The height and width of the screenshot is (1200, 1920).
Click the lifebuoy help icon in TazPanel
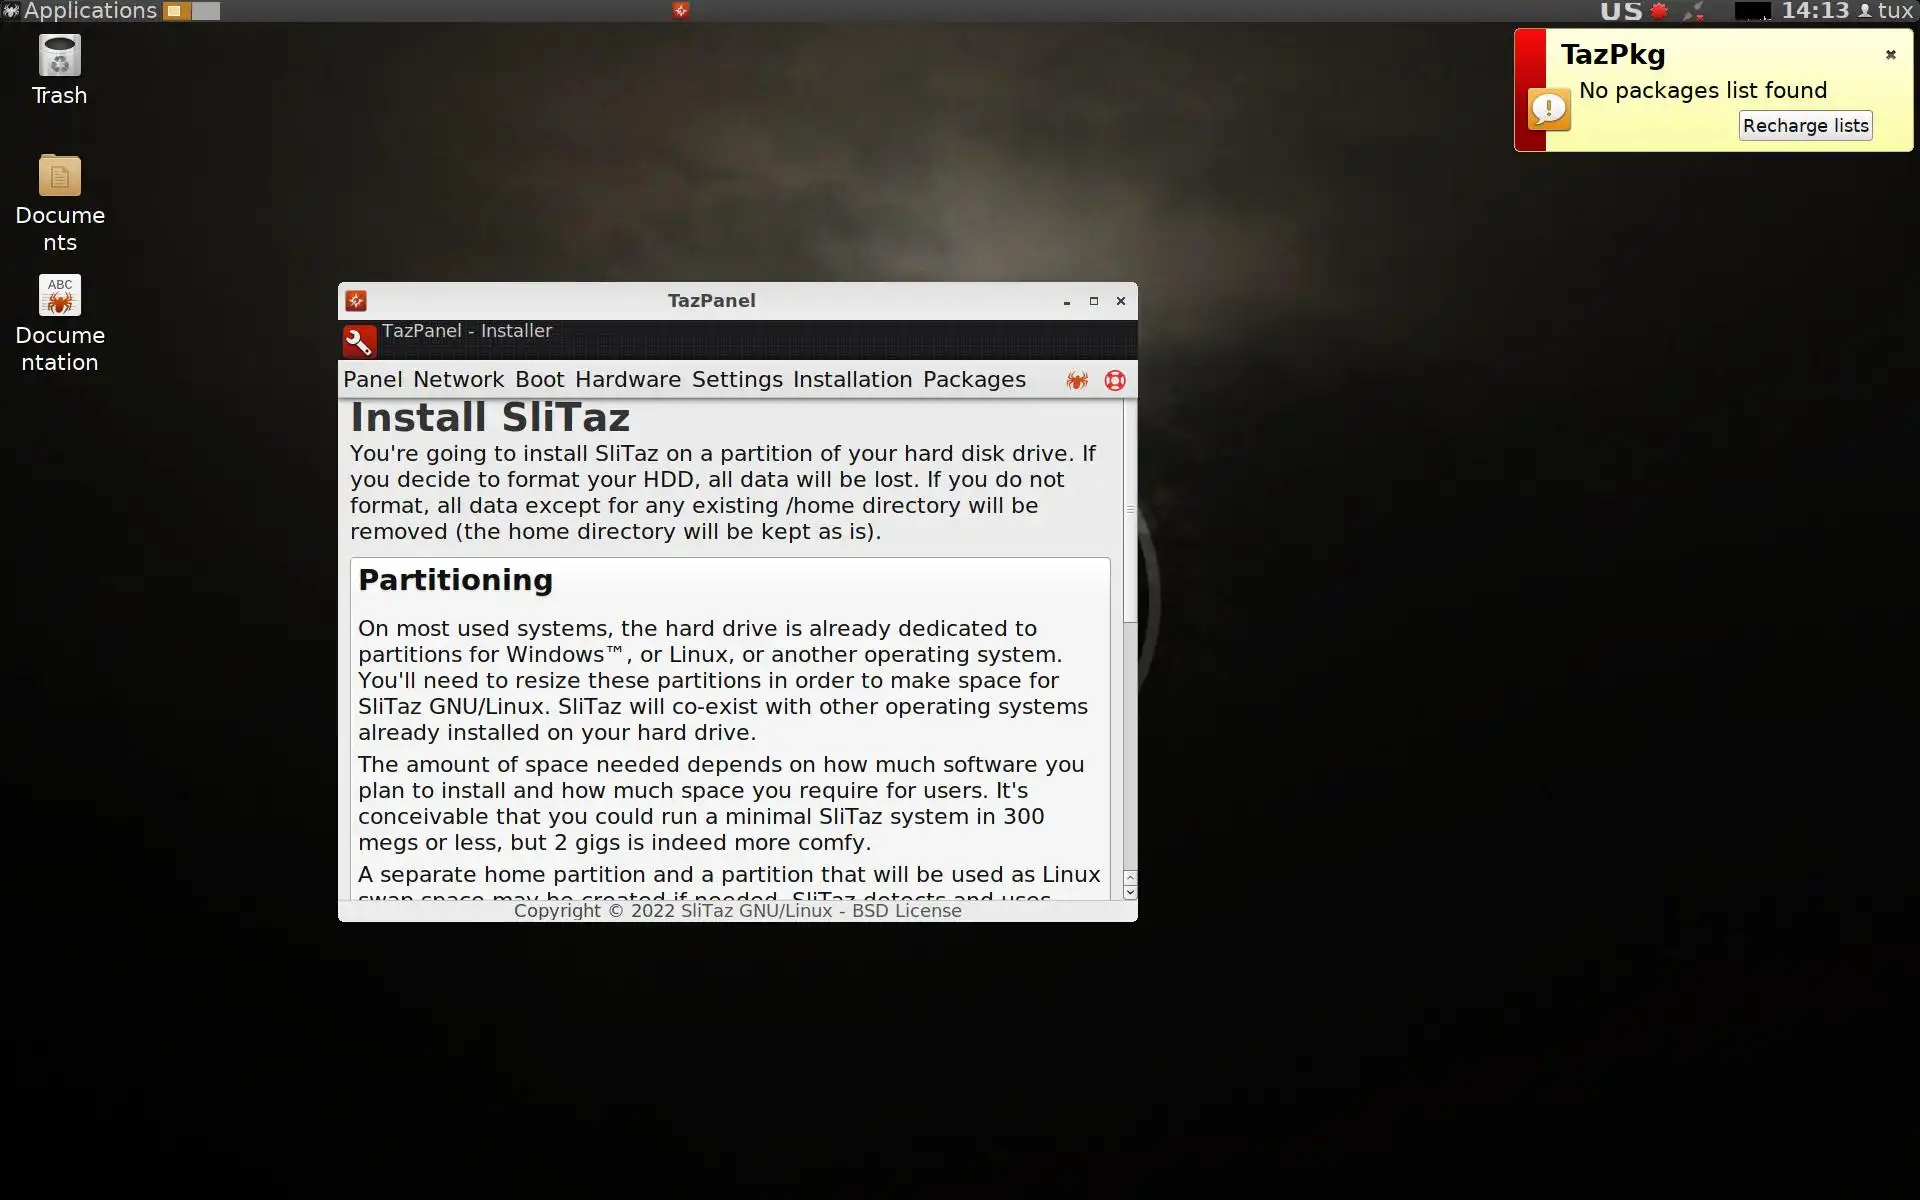point(1115,380)
